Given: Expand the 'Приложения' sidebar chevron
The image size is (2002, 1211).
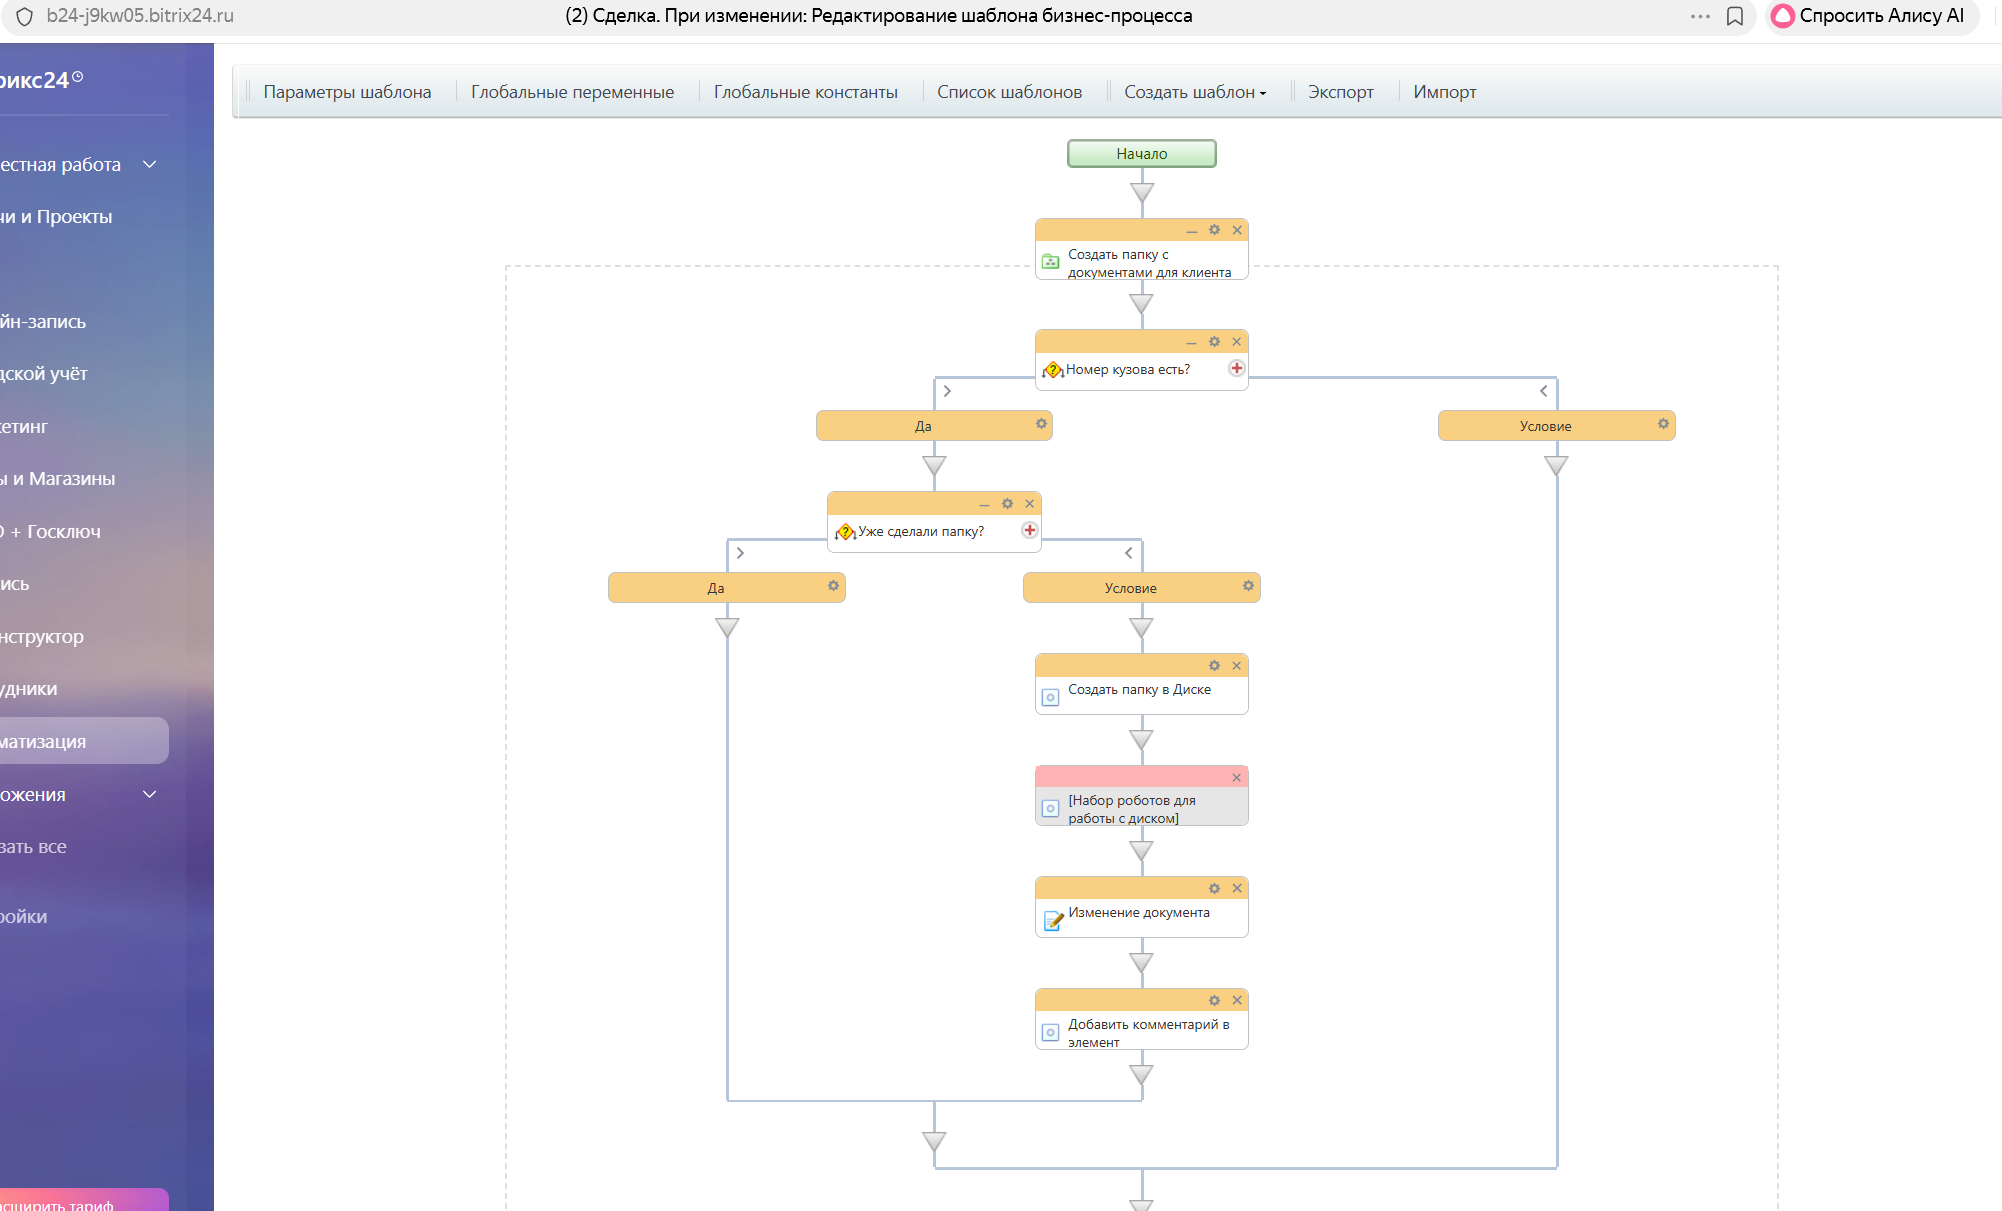Looking at the screenshot, I should (150, 794).
